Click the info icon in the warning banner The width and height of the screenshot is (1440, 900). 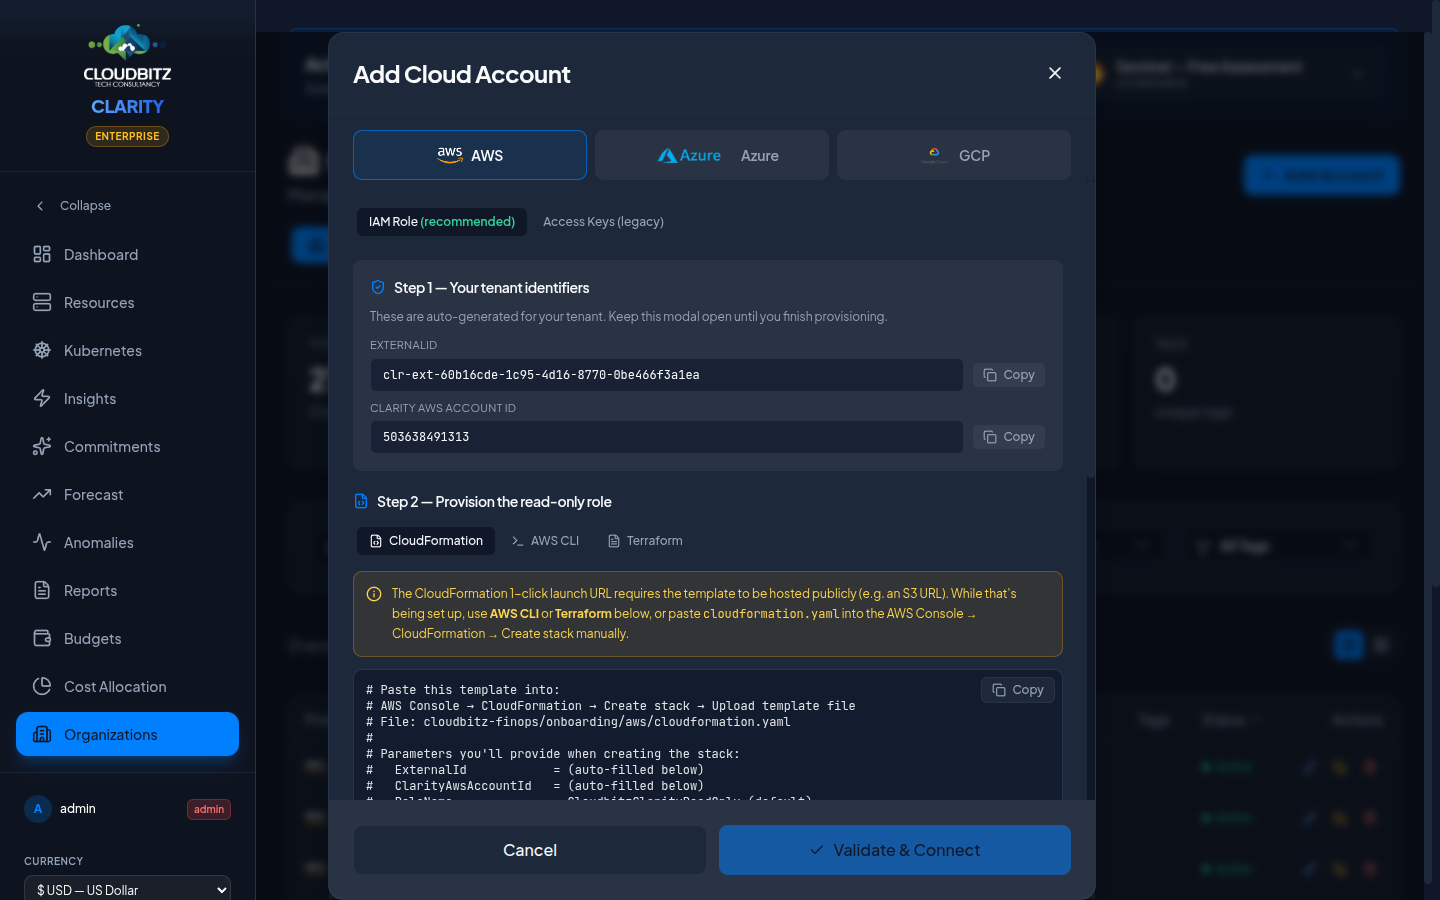coord(374,594)
